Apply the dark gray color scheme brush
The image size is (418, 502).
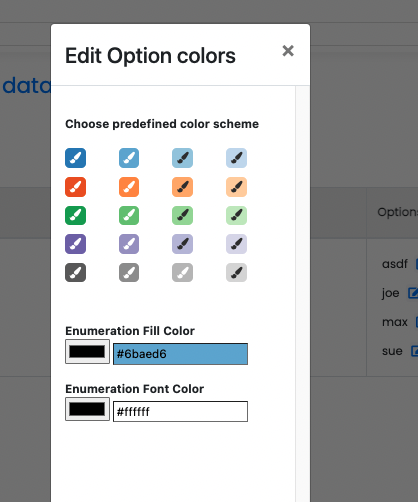[x=75, y=273]
